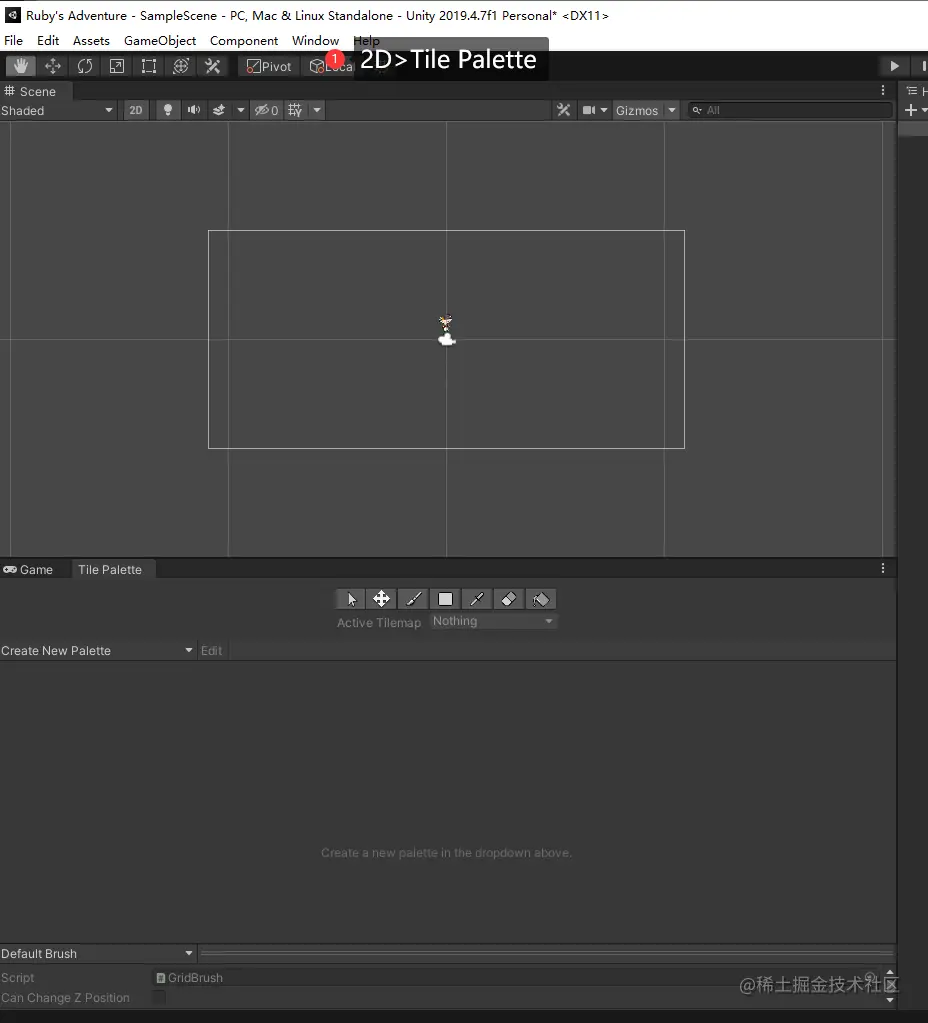
Task: Open Create New Palette dropdown
Action: point(98,650)
